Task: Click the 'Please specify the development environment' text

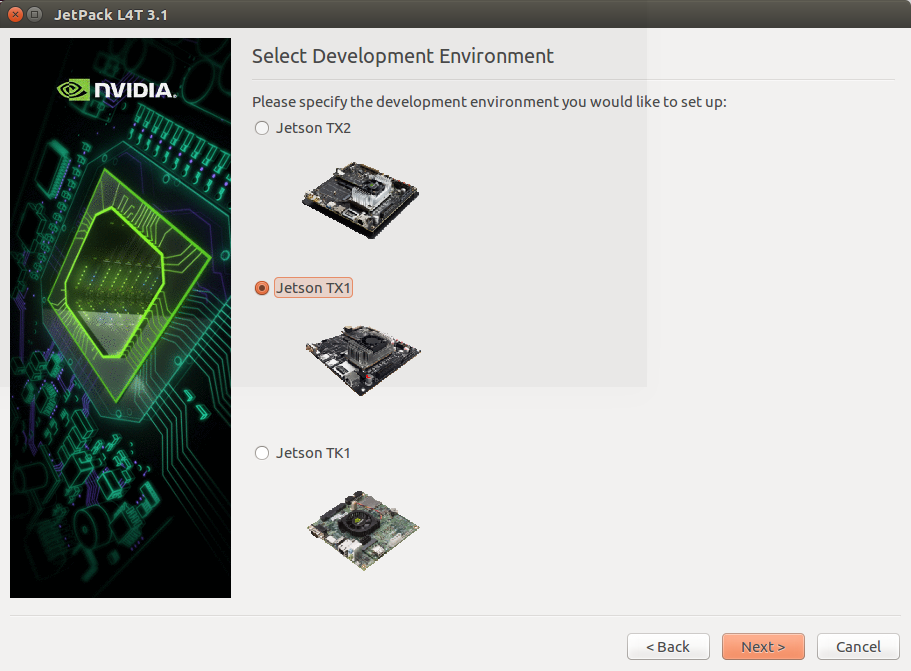Action: pyautogui.click(x=489, y=102)
